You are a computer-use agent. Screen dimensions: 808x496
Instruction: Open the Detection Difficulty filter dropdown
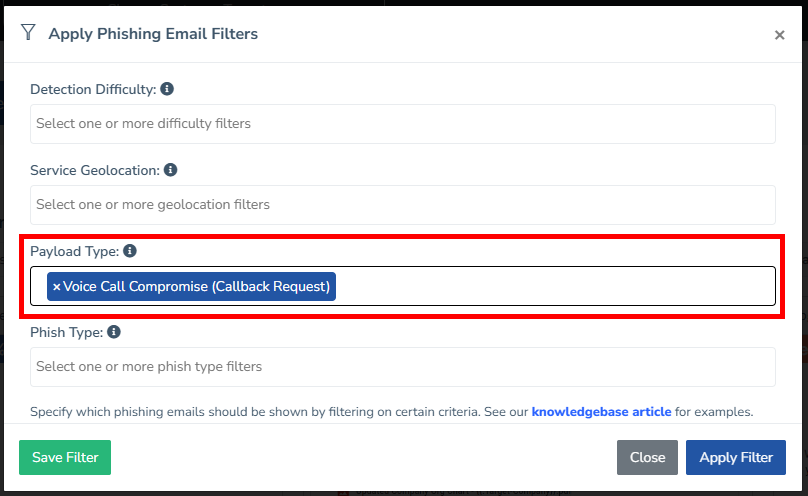[x=402, y=124]
